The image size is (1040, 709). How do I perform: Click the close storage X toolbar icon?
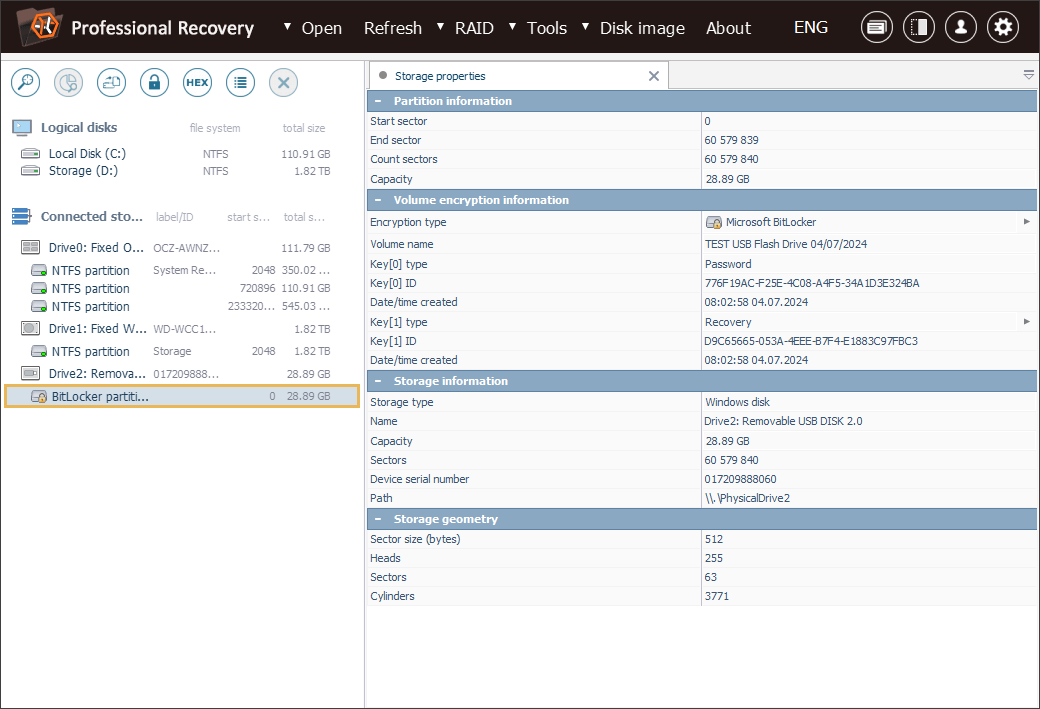click(x=283, y=83)
